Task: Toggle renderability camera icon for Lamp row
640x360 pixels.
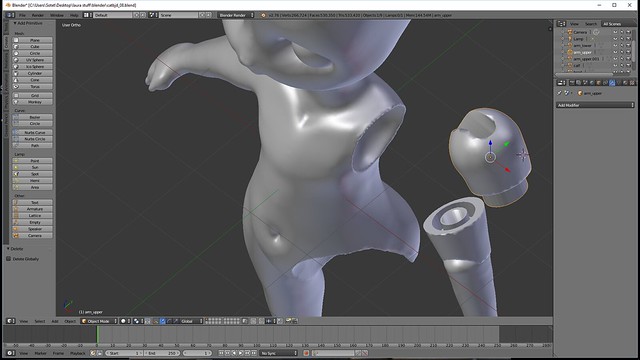Action: pos(628,39)
